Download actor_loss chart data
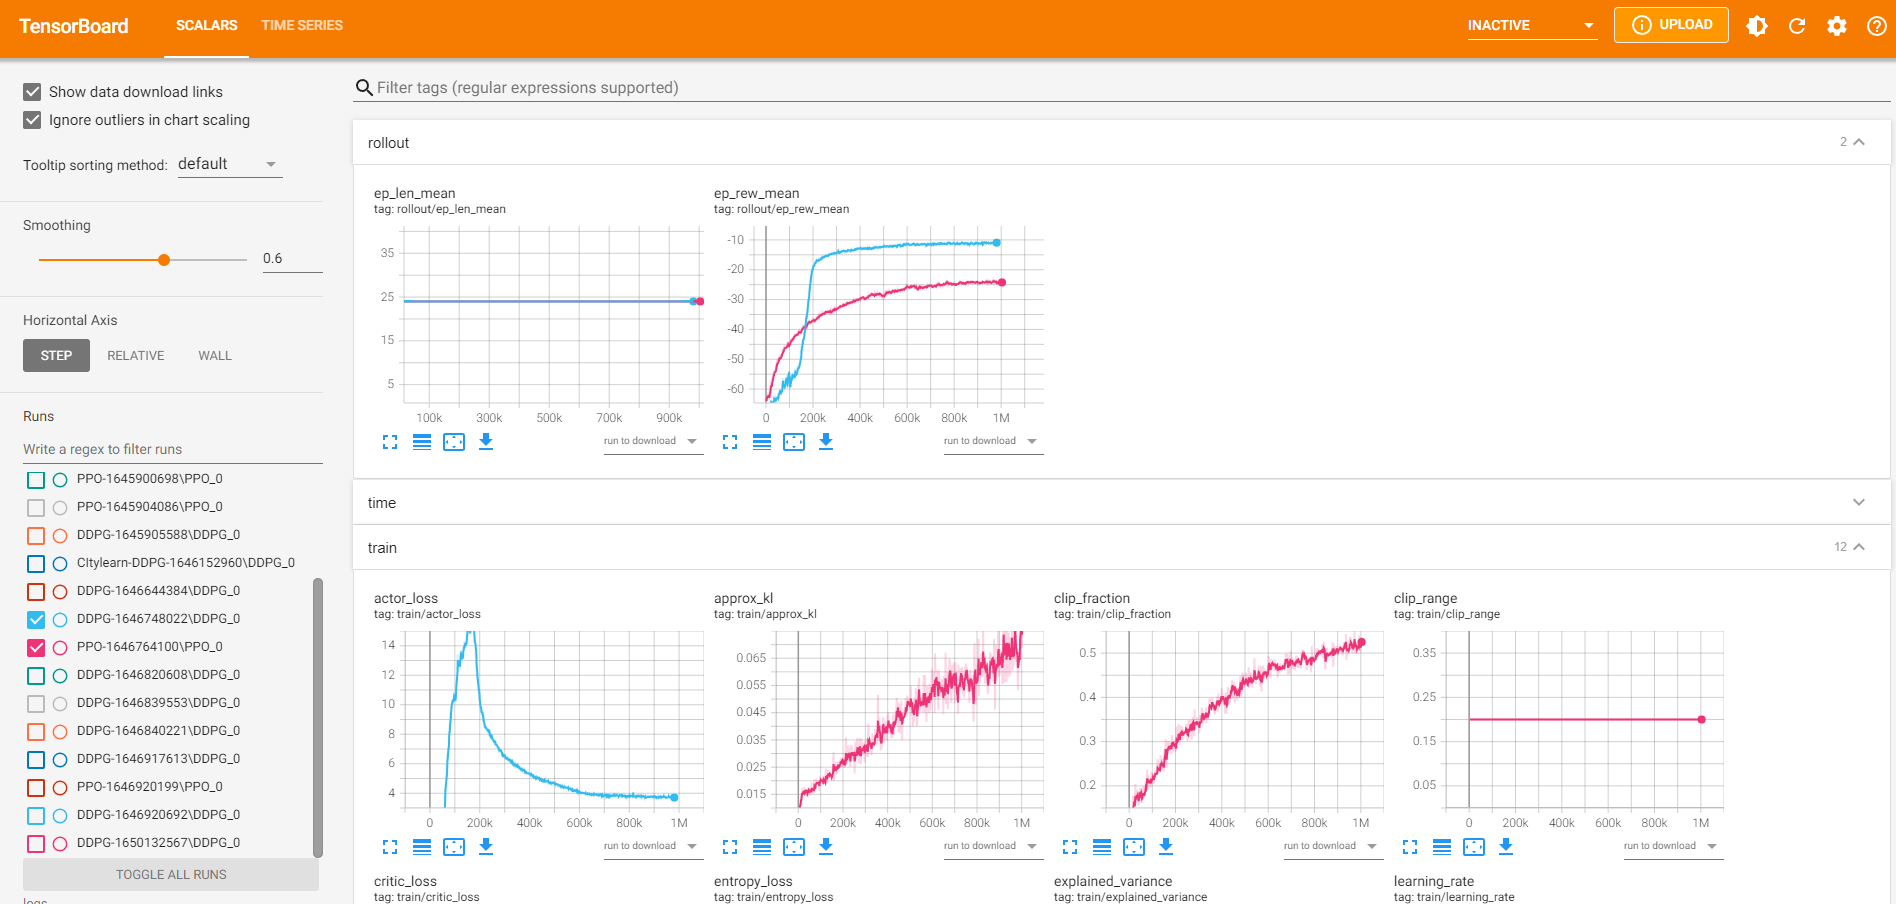 [486, 847]
